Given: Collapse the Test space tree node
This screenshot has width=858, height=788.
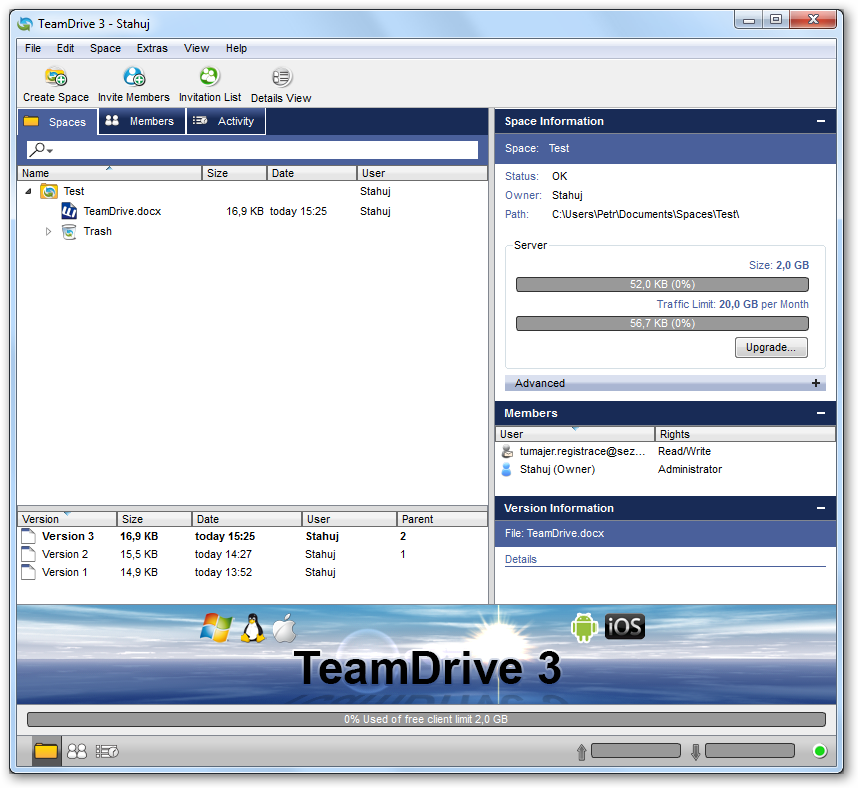Looking at the screenshot, I should tap(28, 192).
